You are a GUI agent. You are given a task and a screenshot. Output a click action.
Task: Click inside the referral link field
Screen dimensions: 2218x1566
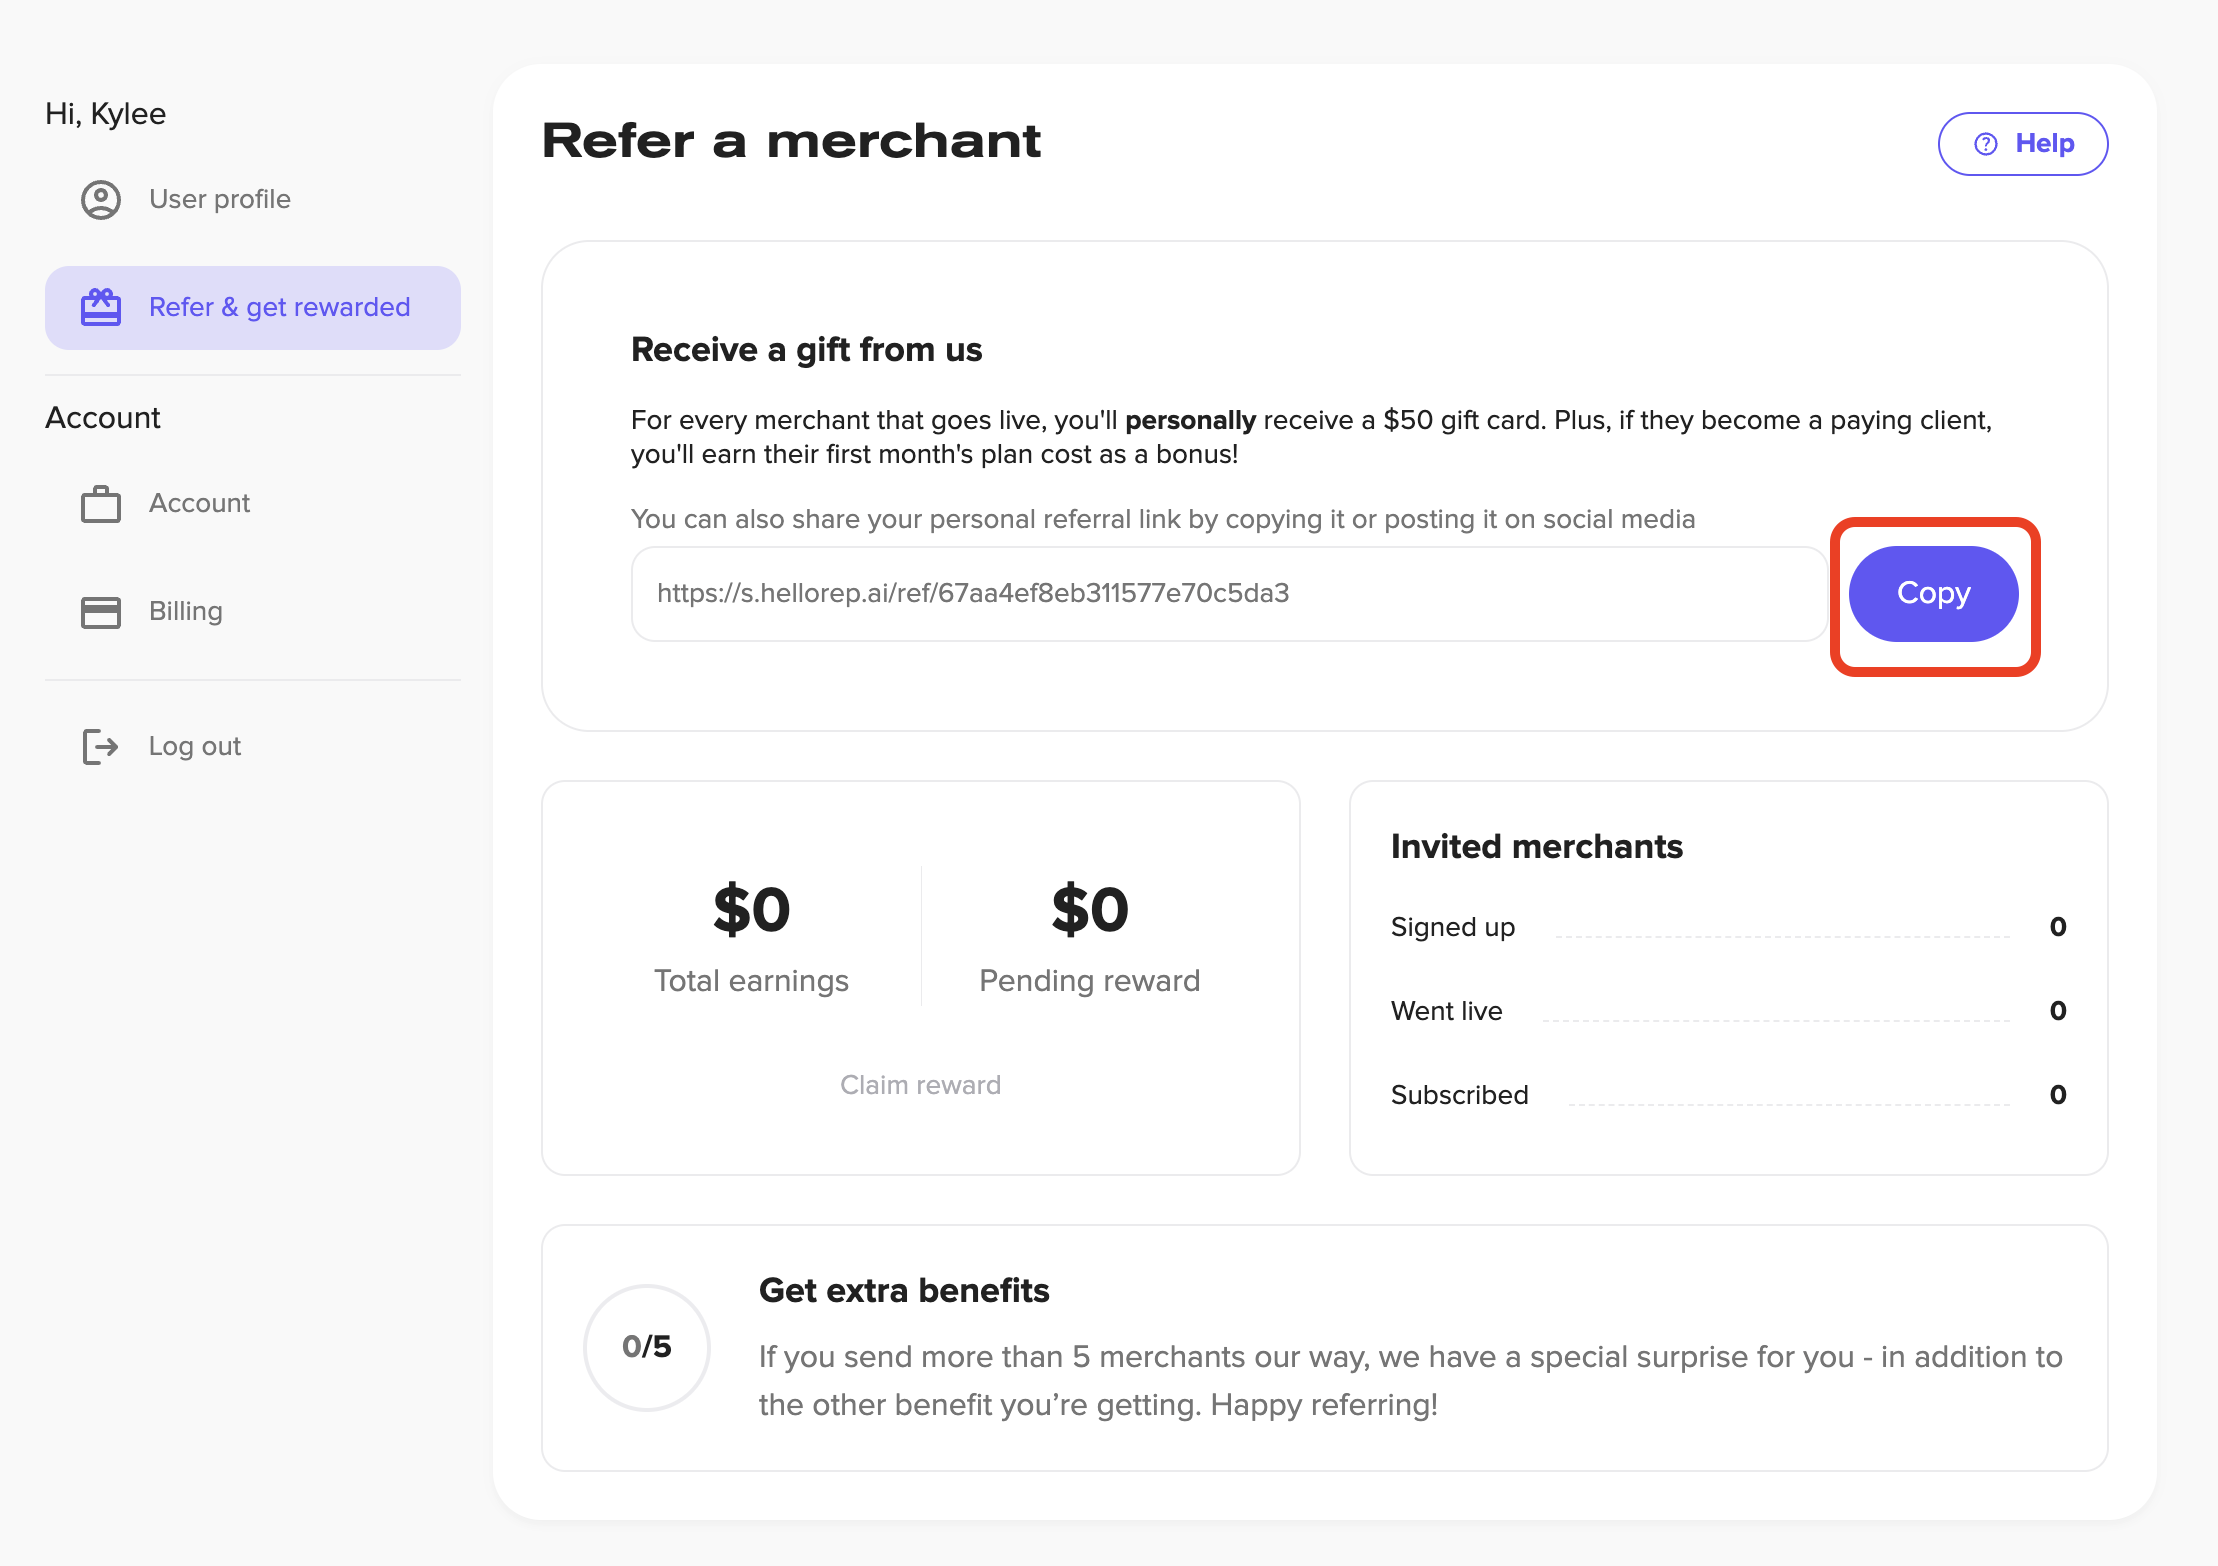click(x=1230, y=594)
